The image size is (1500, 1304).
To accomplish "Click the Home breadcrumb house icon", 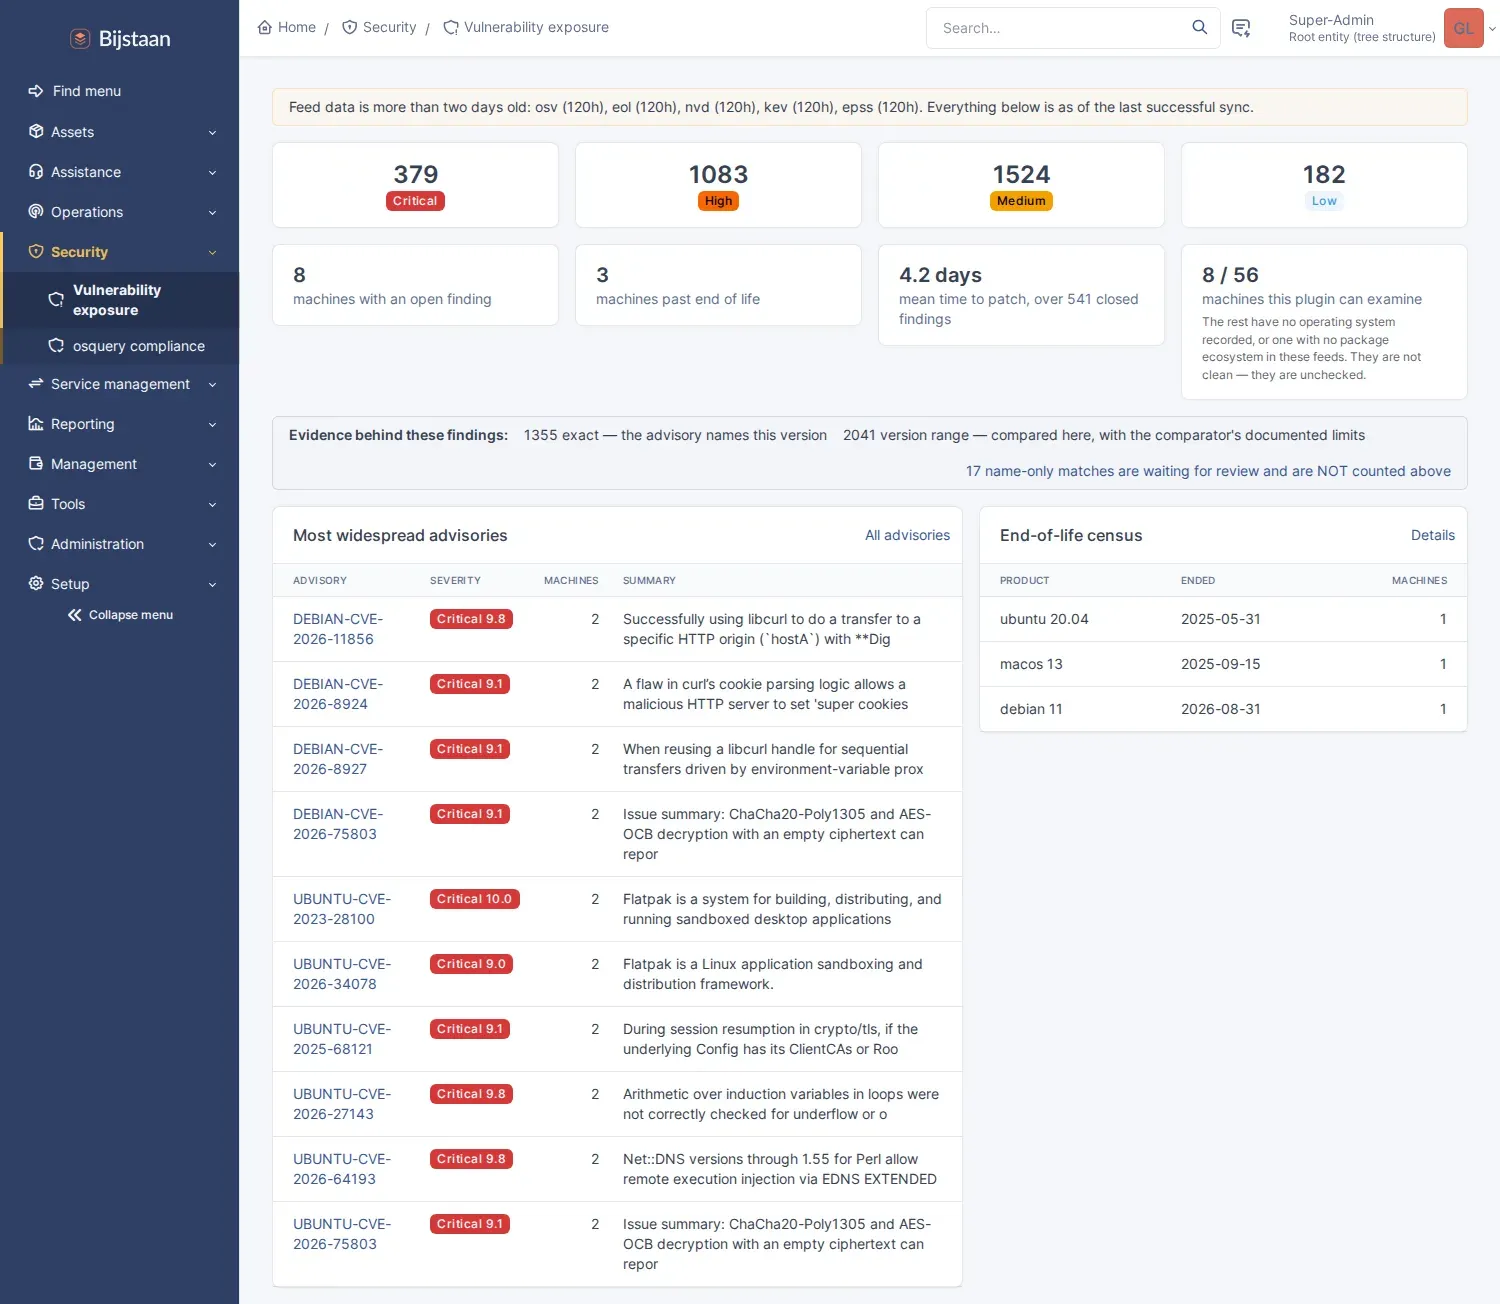I will coord(265,28).
